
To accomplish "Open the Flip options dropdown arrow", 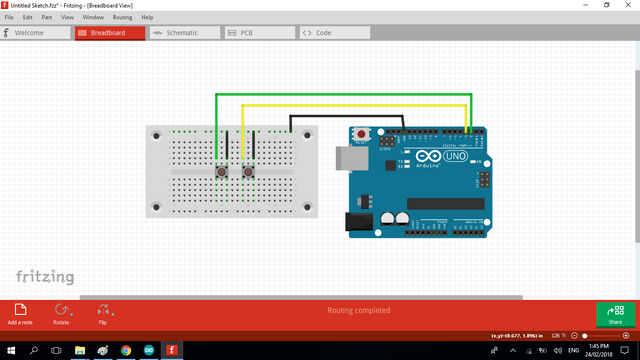I will click(113, 314).
